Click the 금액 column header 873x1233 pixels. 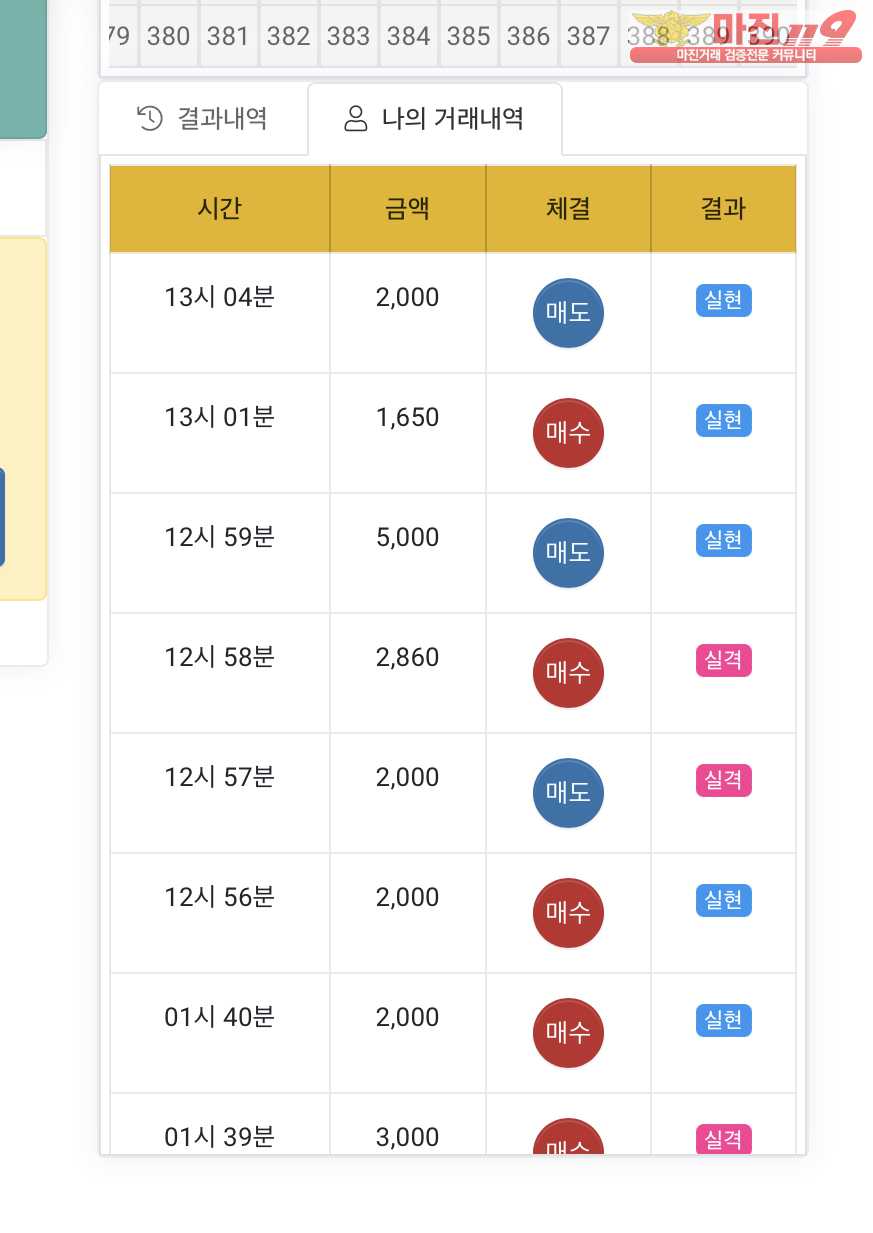click(407, 208)
